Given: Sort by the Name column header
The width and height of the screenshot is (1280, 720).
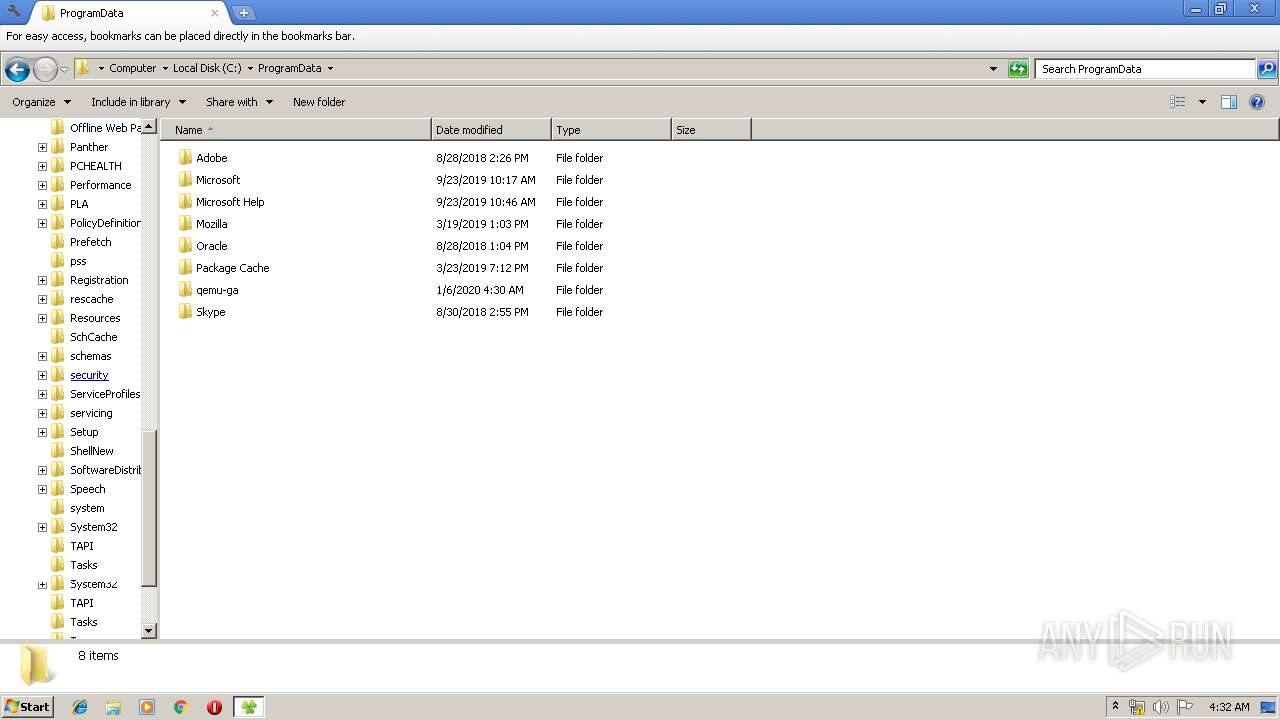Looking at the screenshot, I should 296,130.
